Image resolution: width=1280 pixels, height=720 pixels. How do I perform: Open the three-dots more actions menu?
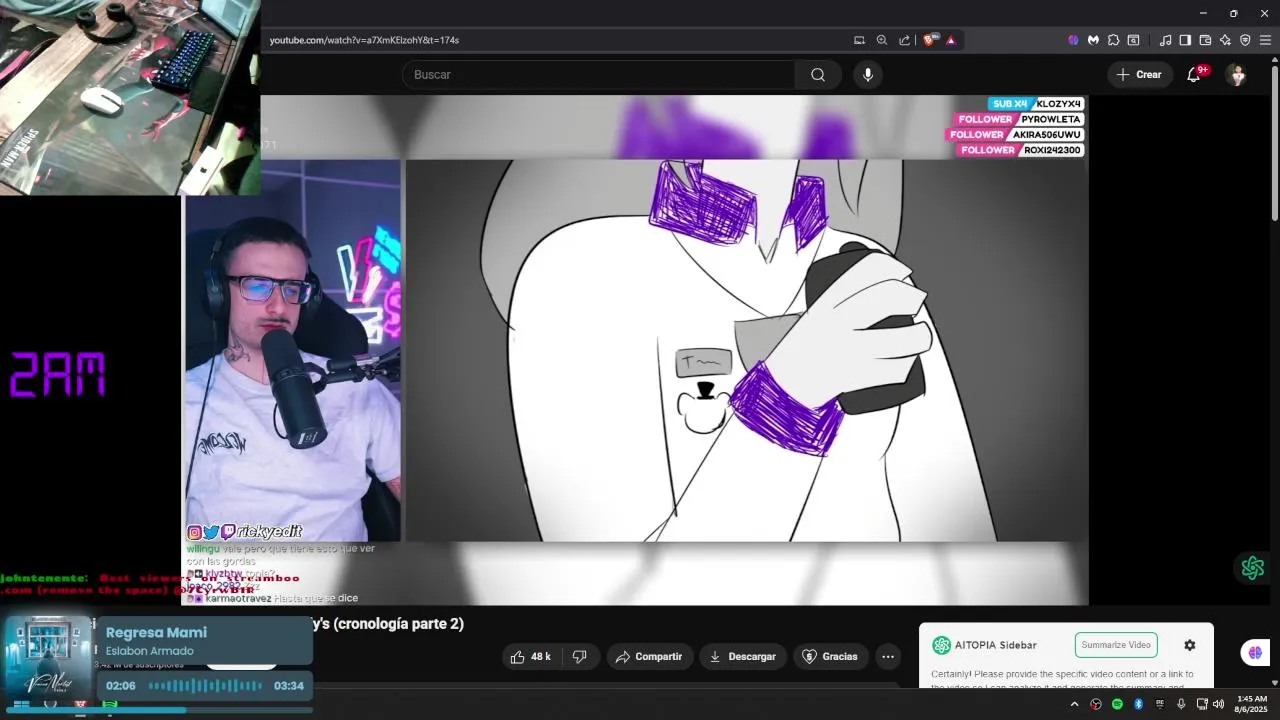[888, 657]
